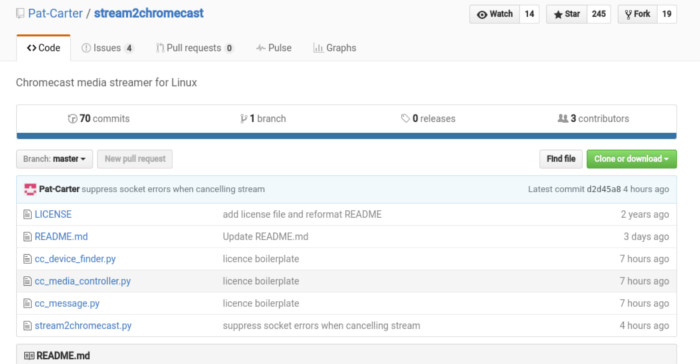
Task: Click the repository book icon beside Pat-Carter
Action: point(20,13)
